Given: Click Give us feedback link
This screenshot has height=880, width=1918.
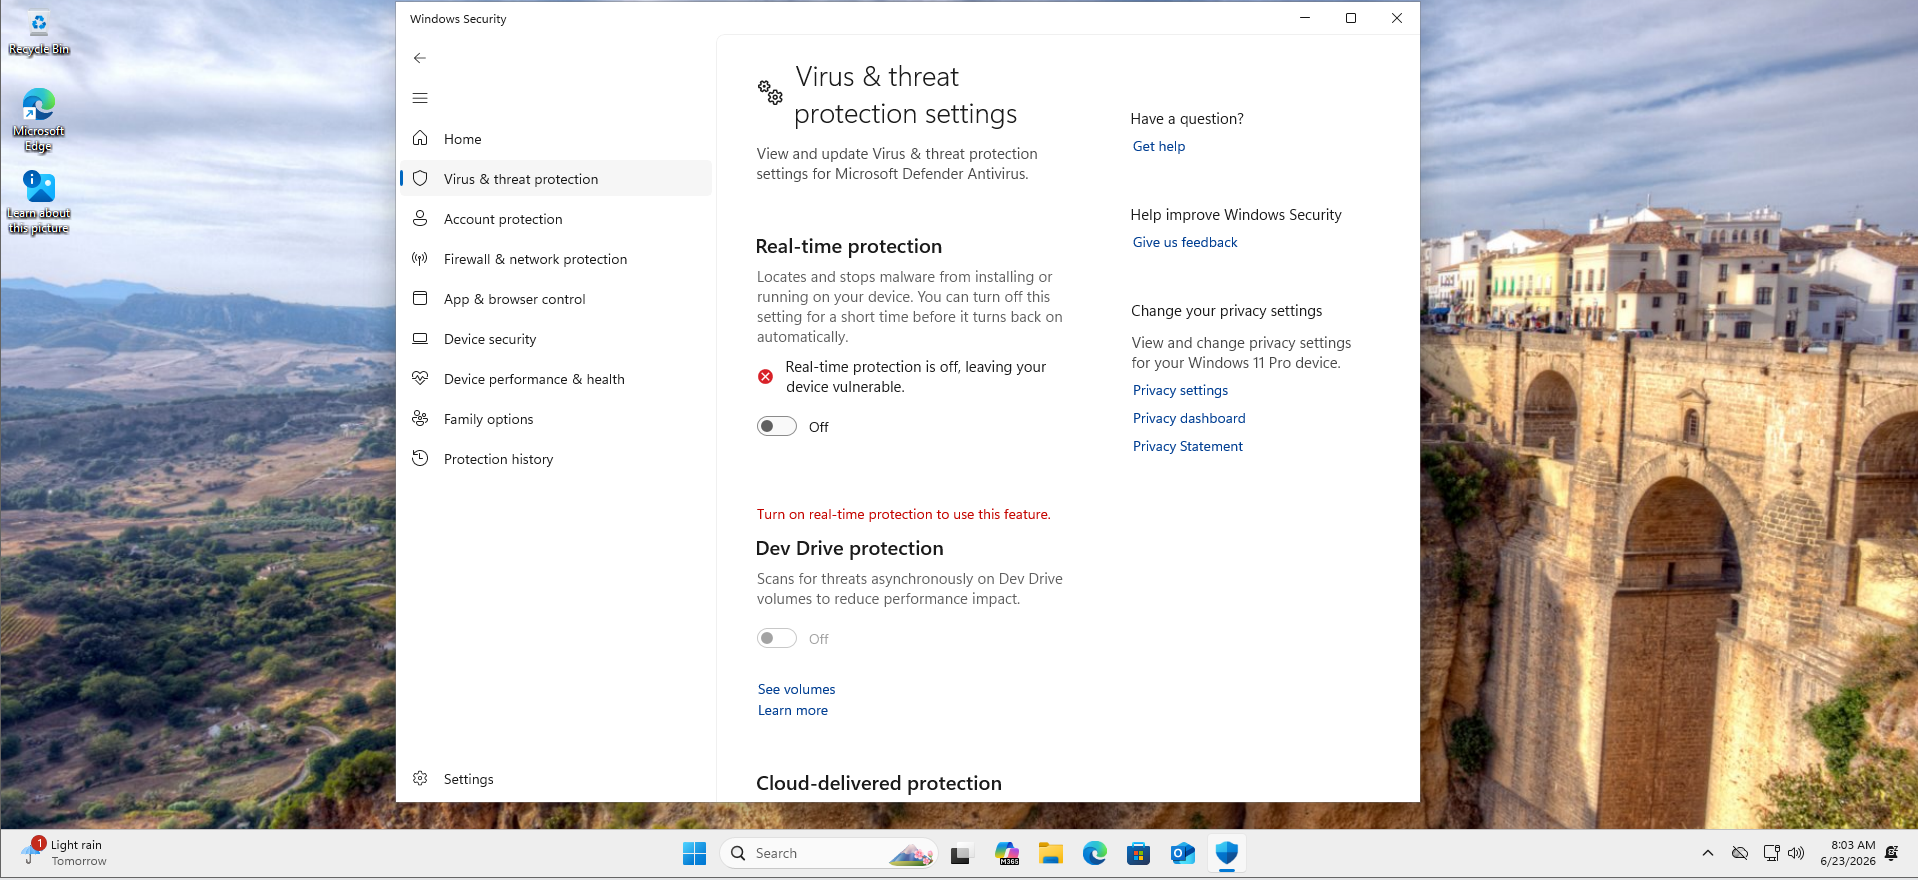Looking at the screenshot, I should point(1184,242).
